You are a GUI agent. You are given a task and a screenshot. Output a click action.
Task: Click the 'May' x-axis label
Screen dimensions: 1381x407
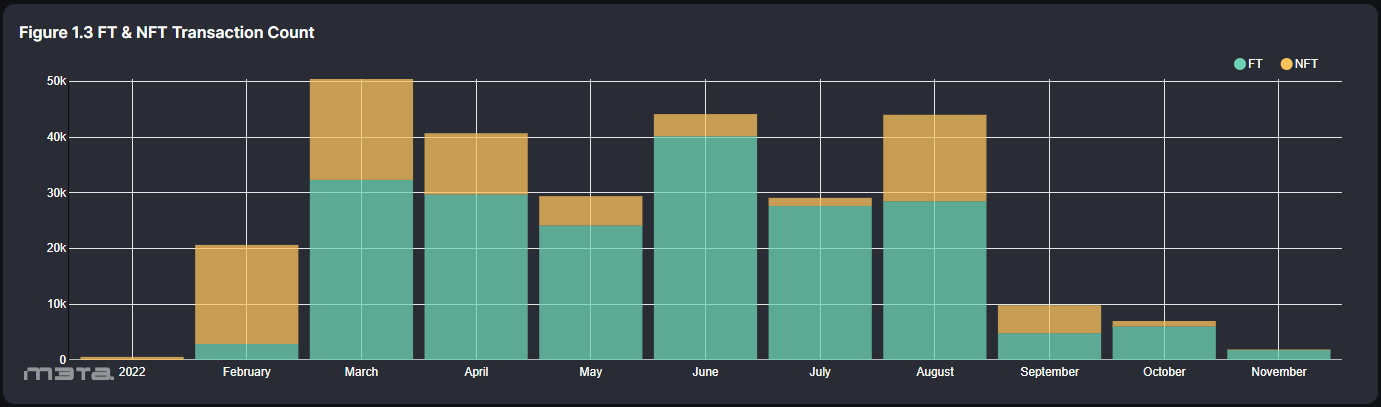[590, 372]
